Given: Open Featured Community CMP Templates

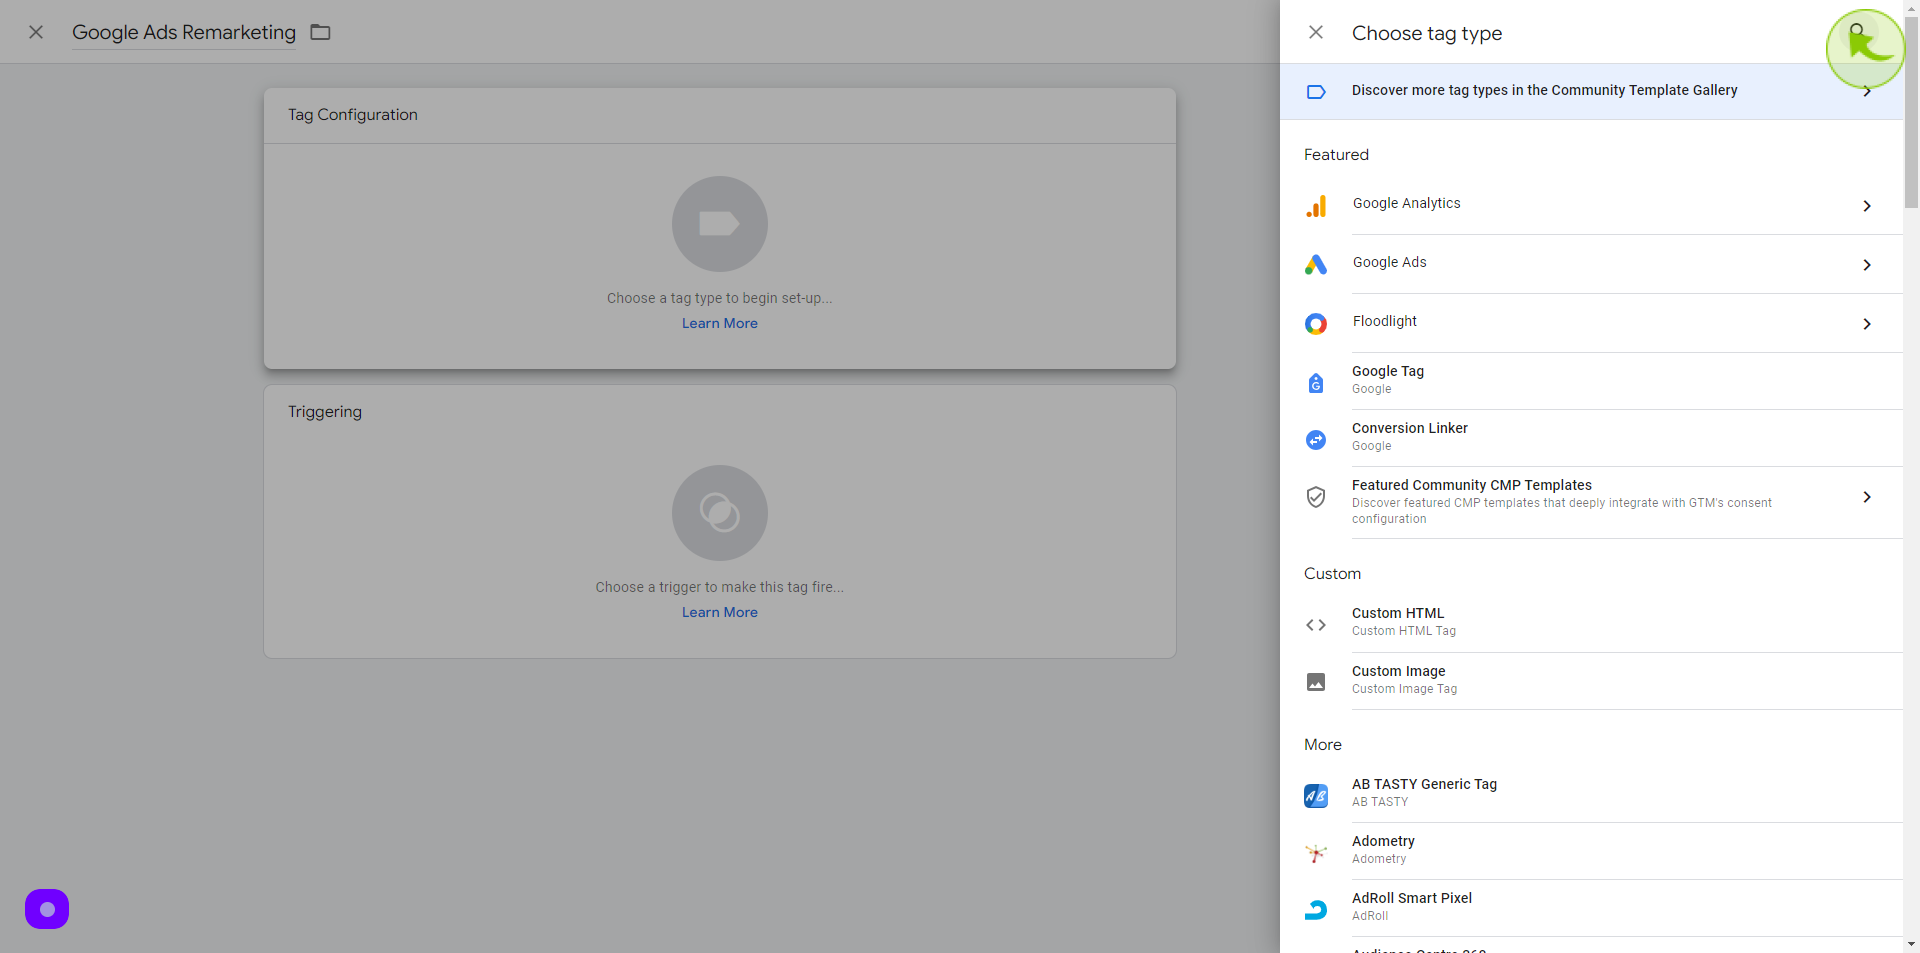Looking at the screenshot, I should pos(1591,502).
